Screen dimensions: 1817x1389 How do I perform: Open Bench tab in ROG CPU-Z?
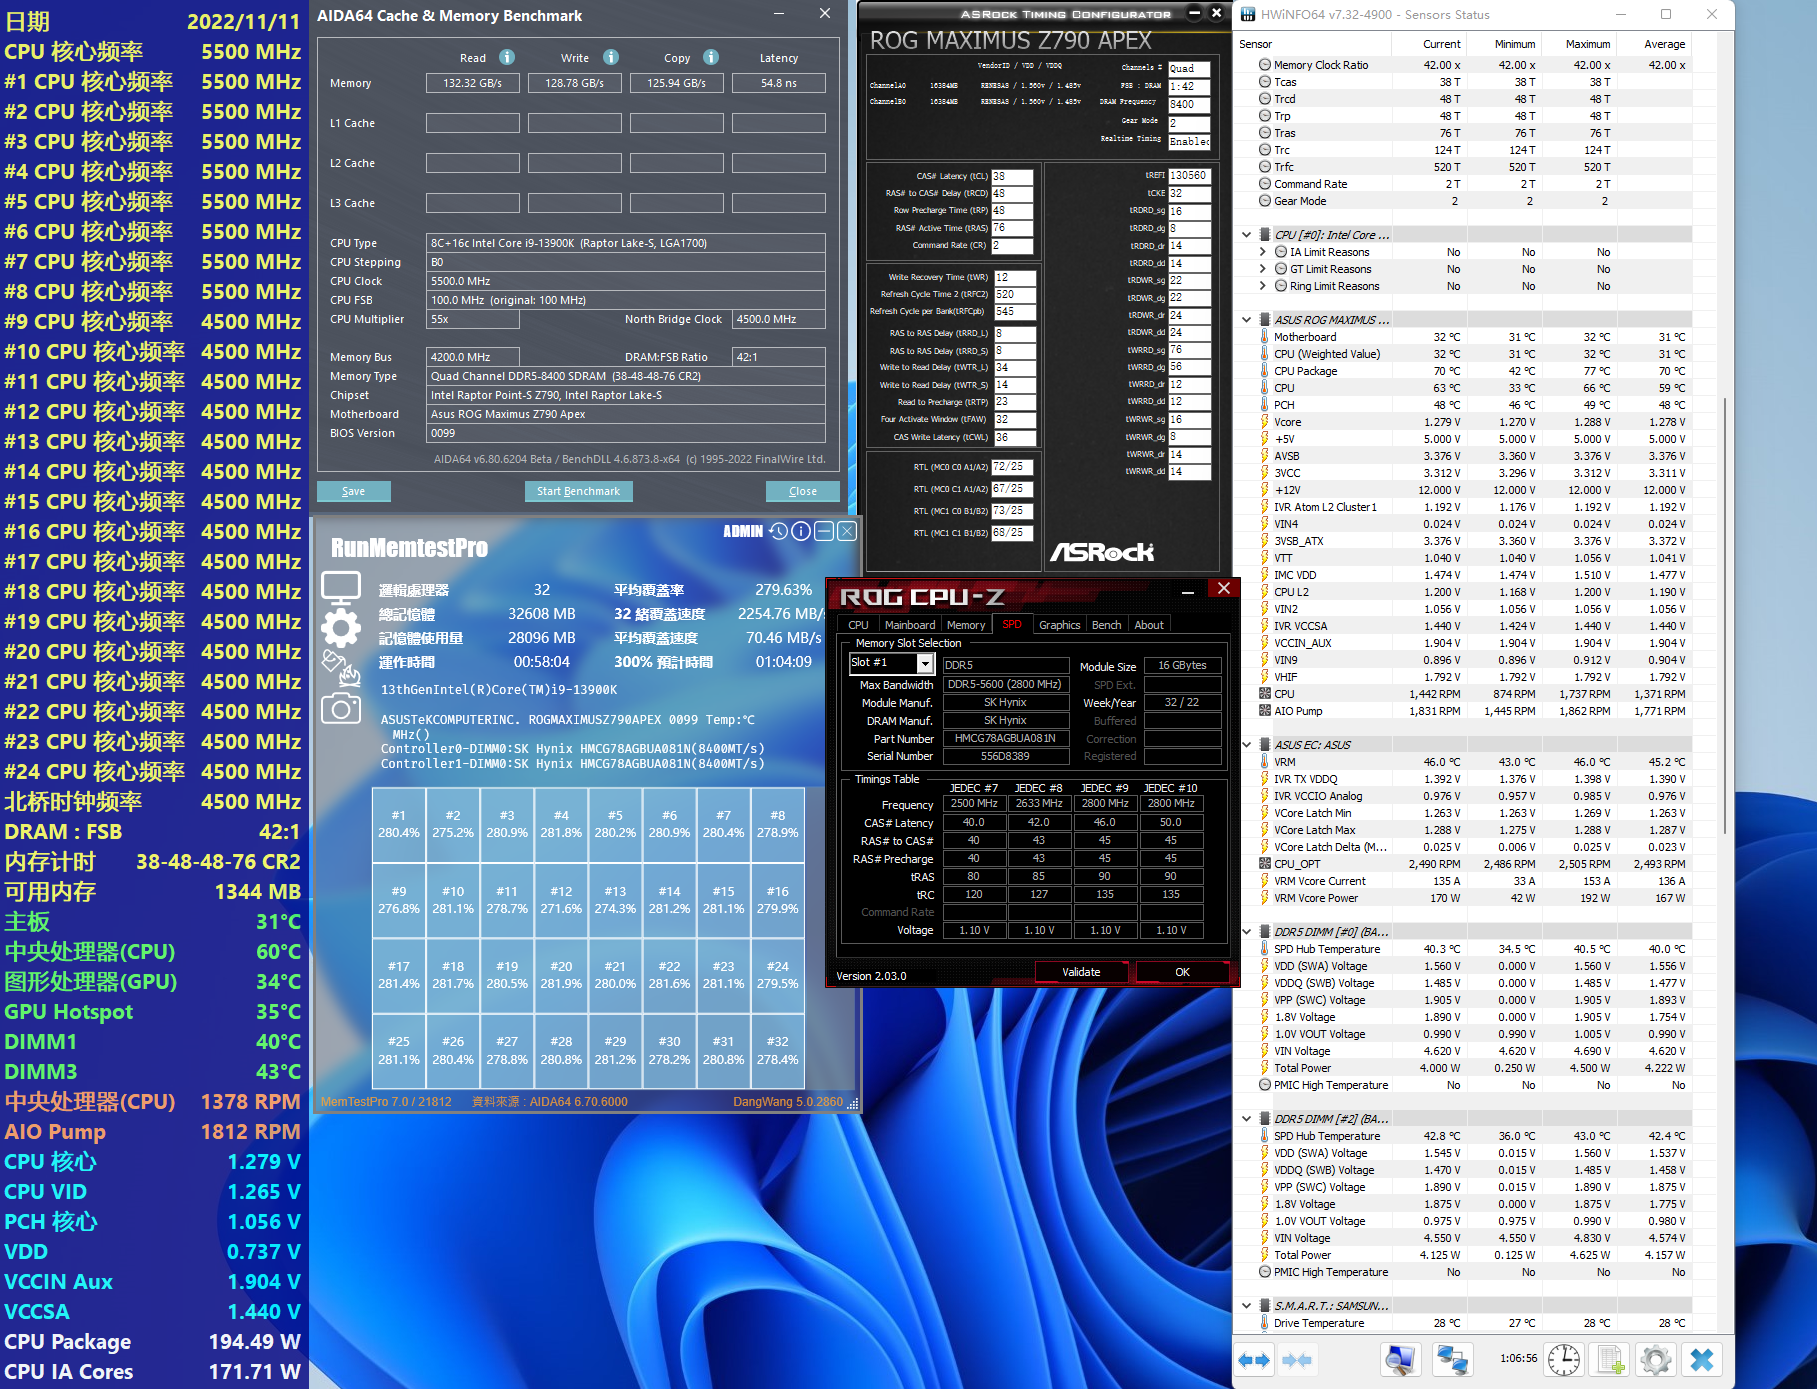[x=1106, y=625]
